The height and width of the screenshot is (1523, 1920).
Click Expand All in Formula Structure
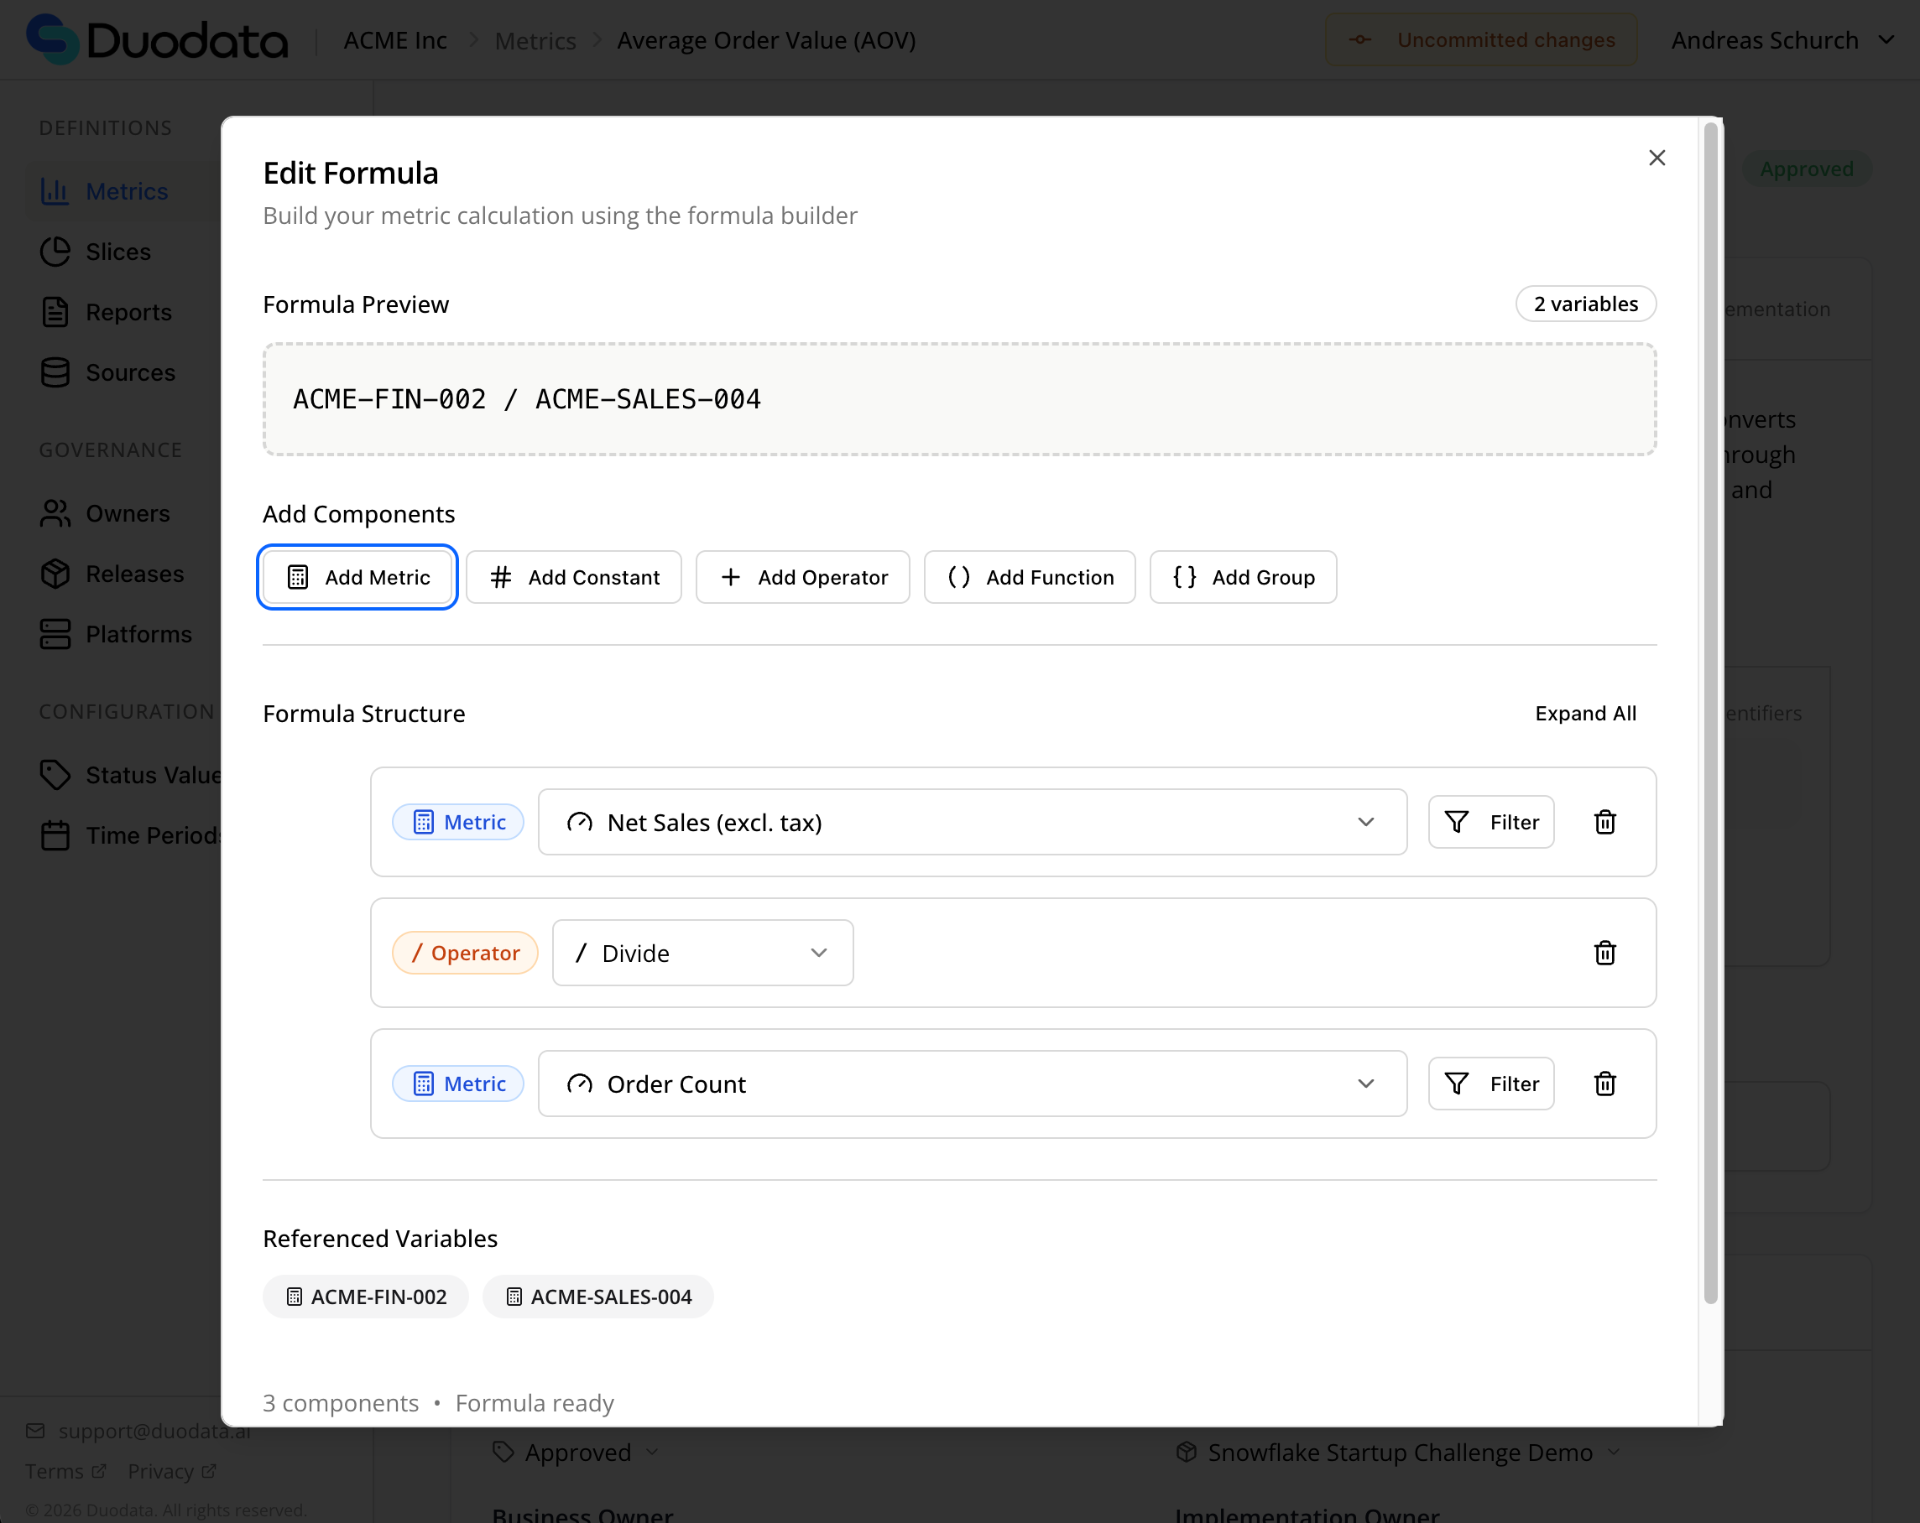click(x=1586, y=712)
